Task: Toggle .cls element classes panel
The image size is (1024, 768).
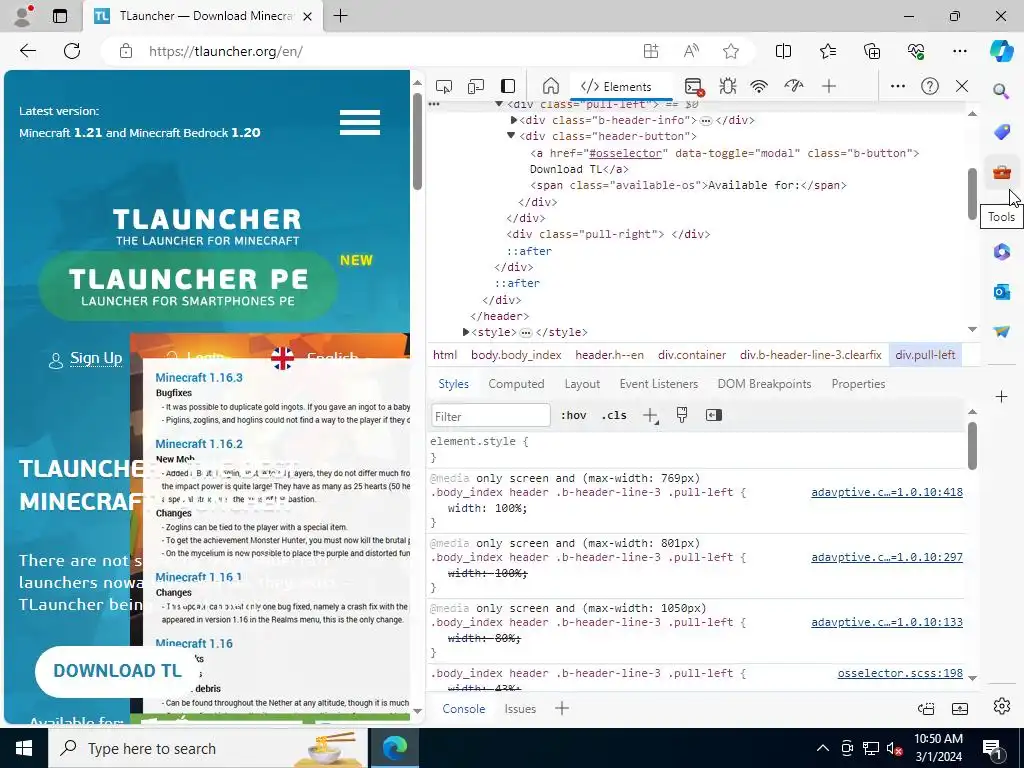Action: [x=614, y=415]
